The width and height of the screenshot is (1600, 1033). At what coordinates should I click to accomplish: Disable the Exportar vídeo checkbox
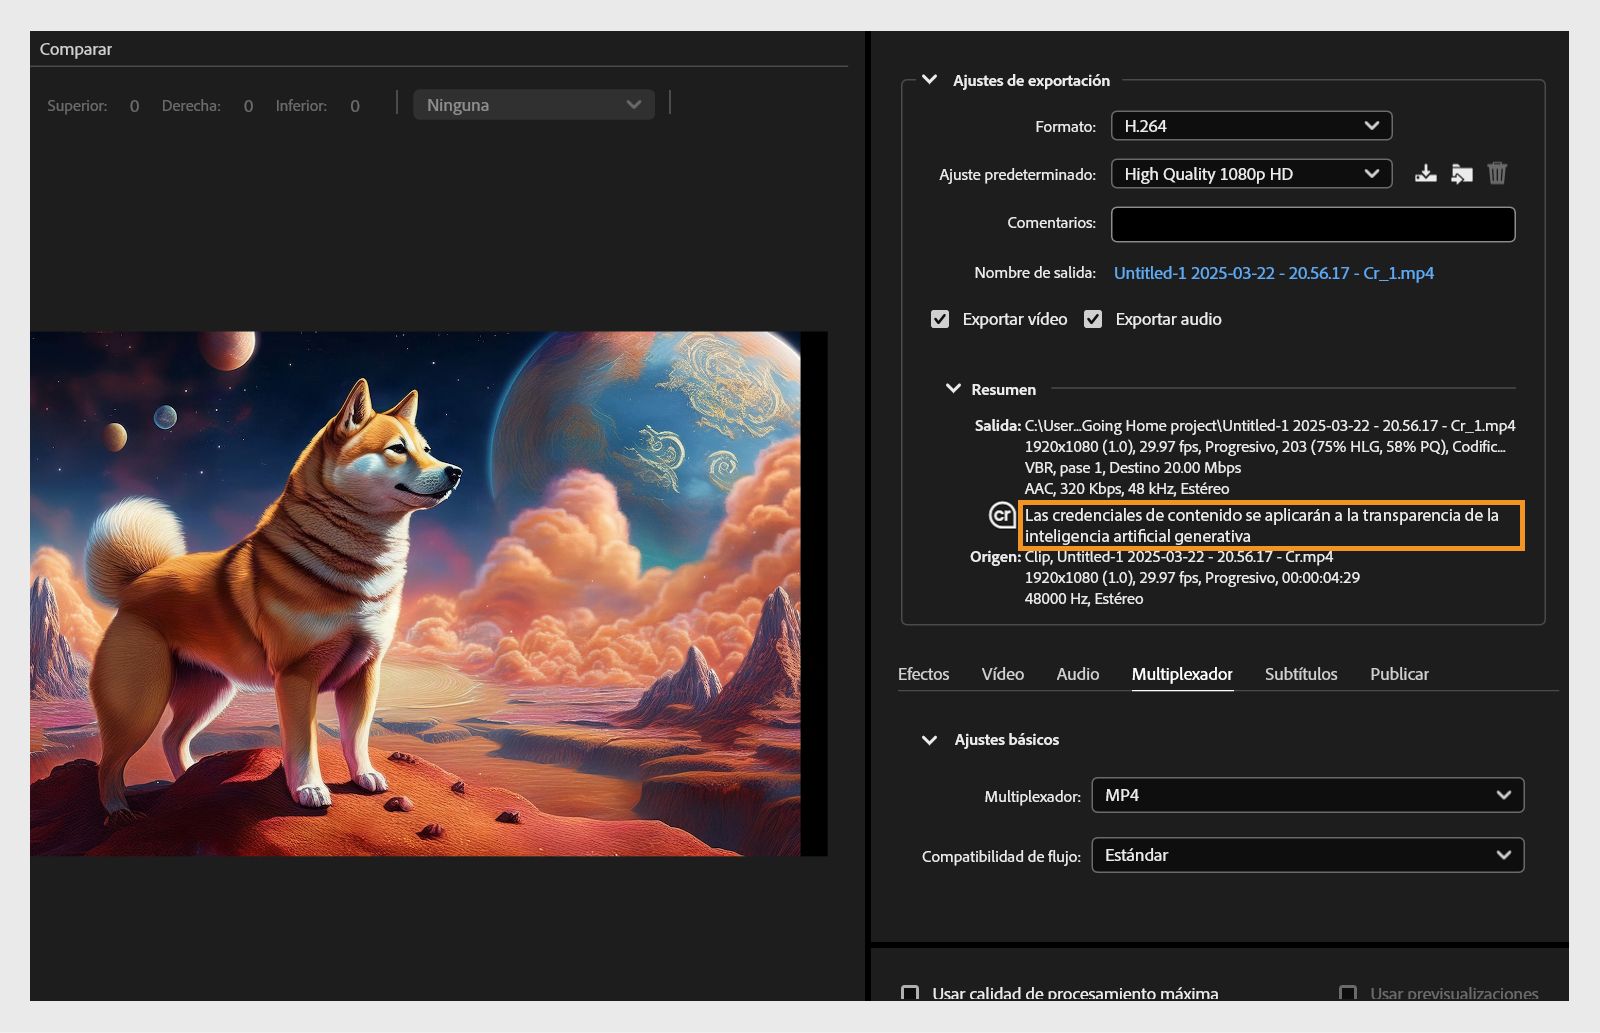[940, 318]
